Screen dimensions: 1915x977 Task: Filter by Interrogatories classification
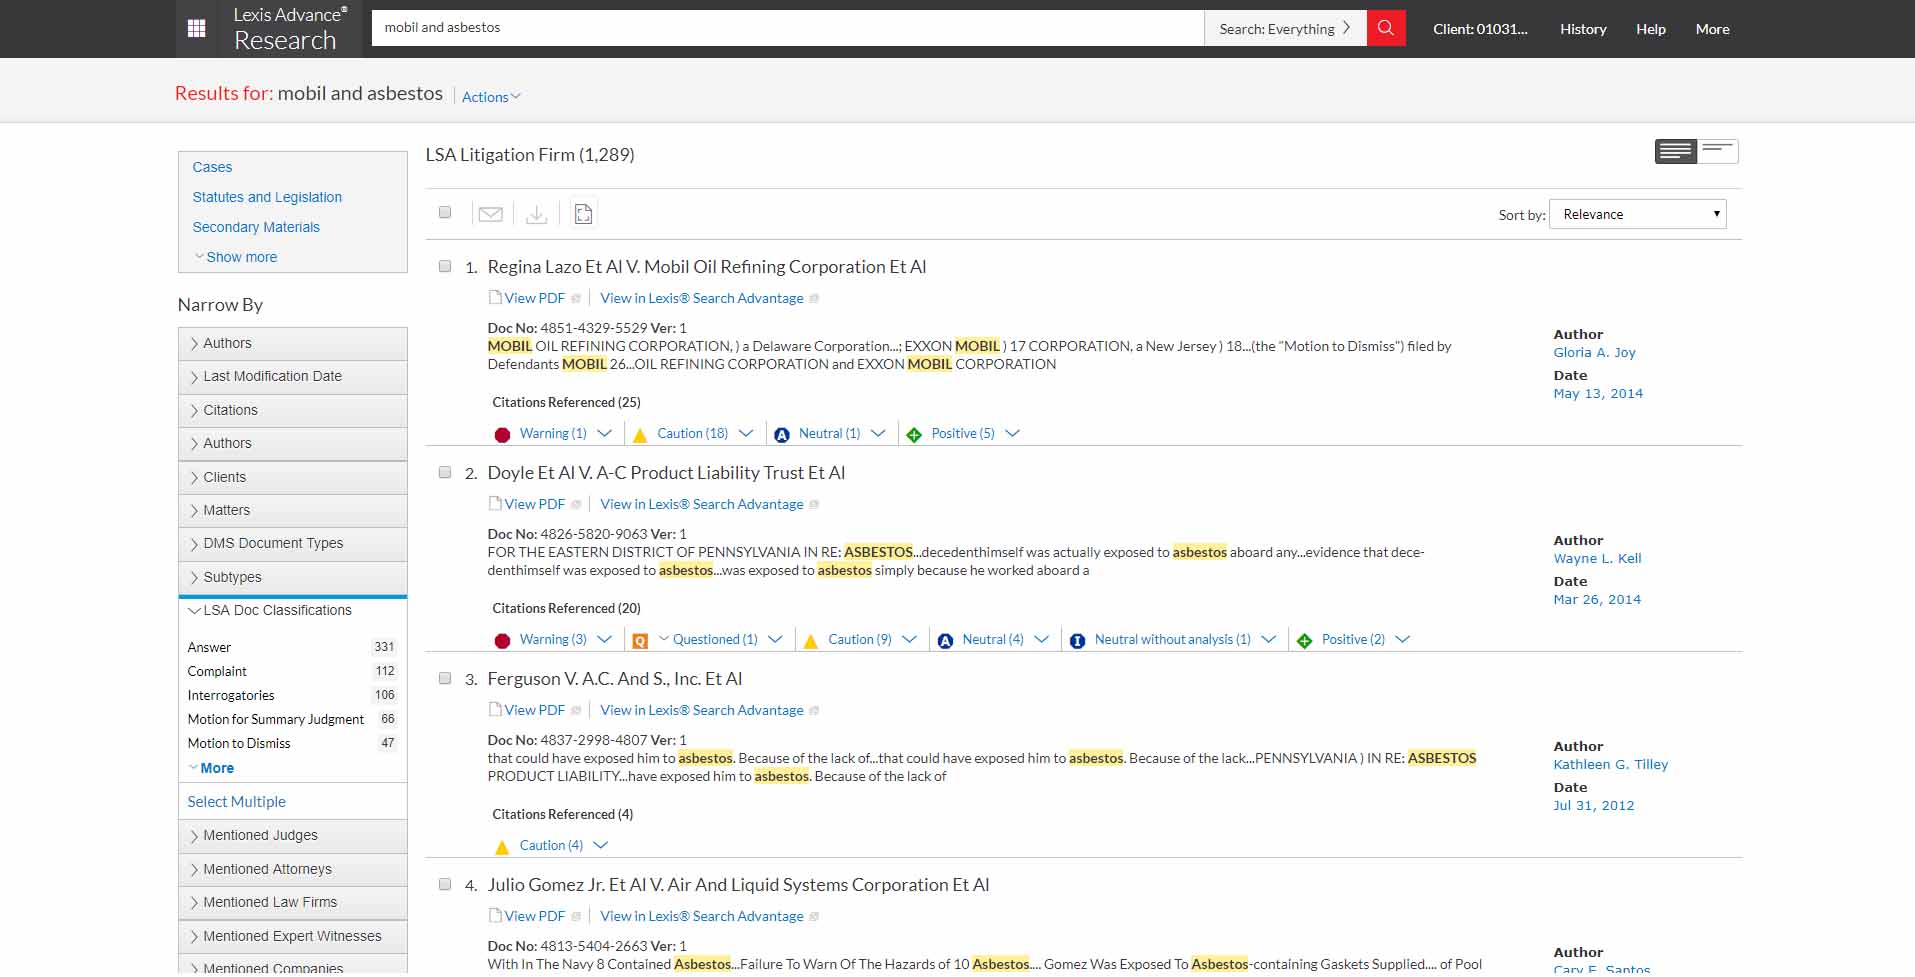click(231, 696)
